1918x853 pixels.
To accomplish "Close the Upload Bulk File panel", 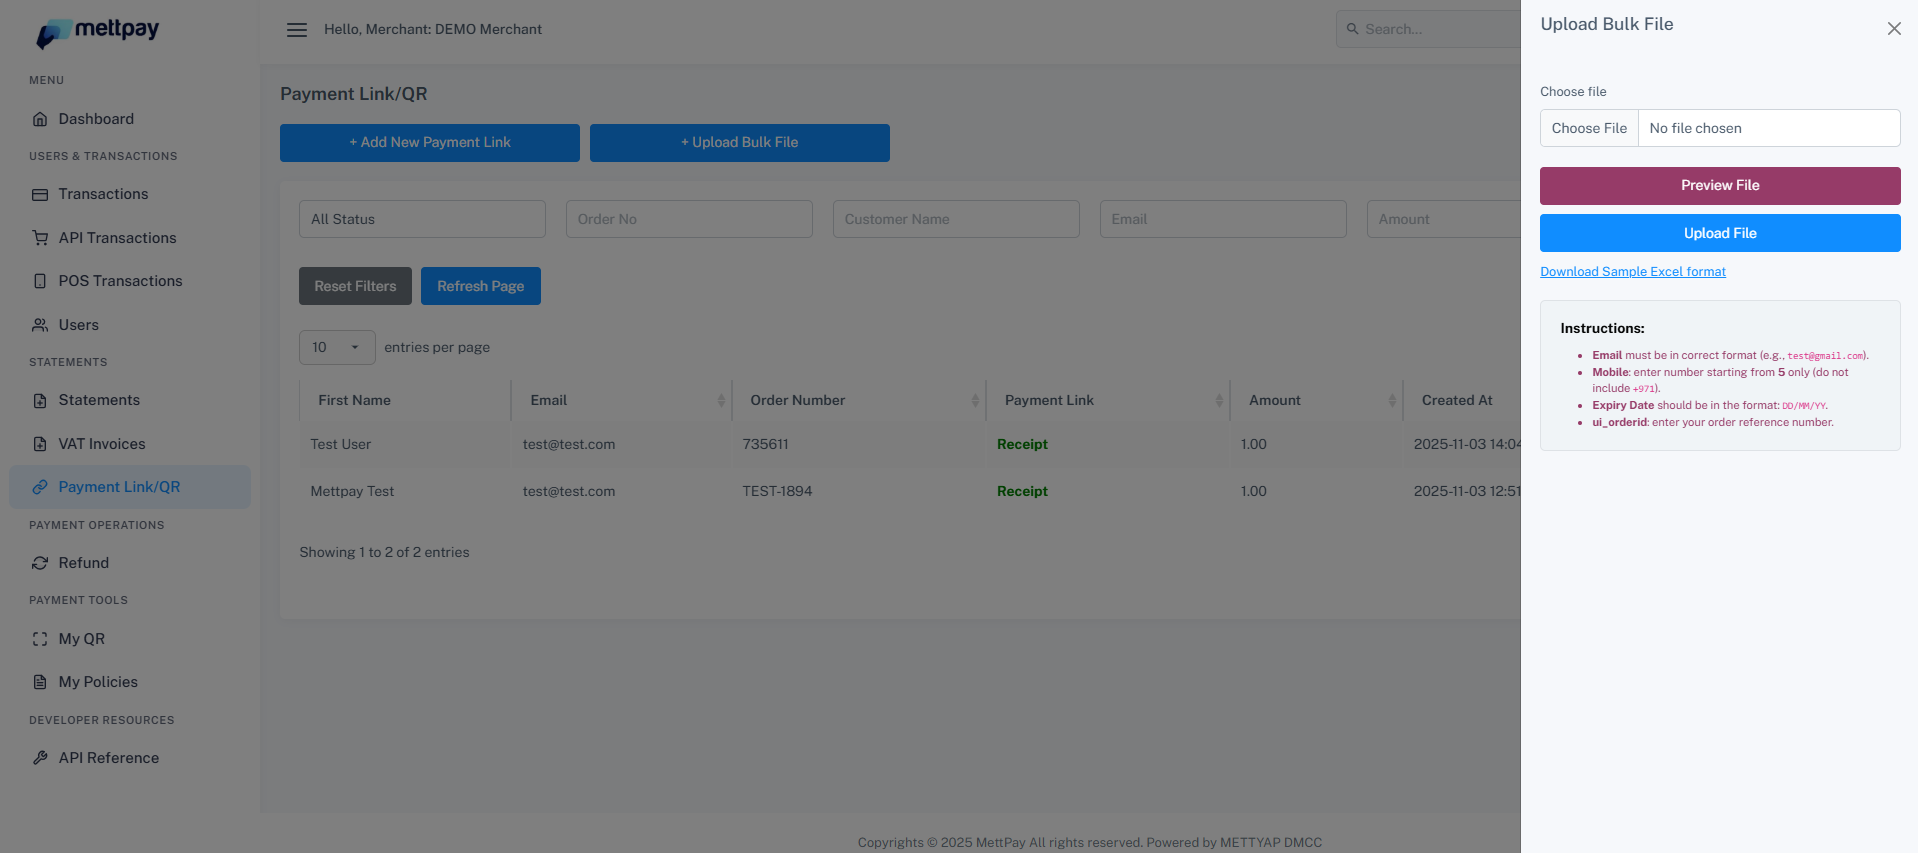I will point(1894,29).
